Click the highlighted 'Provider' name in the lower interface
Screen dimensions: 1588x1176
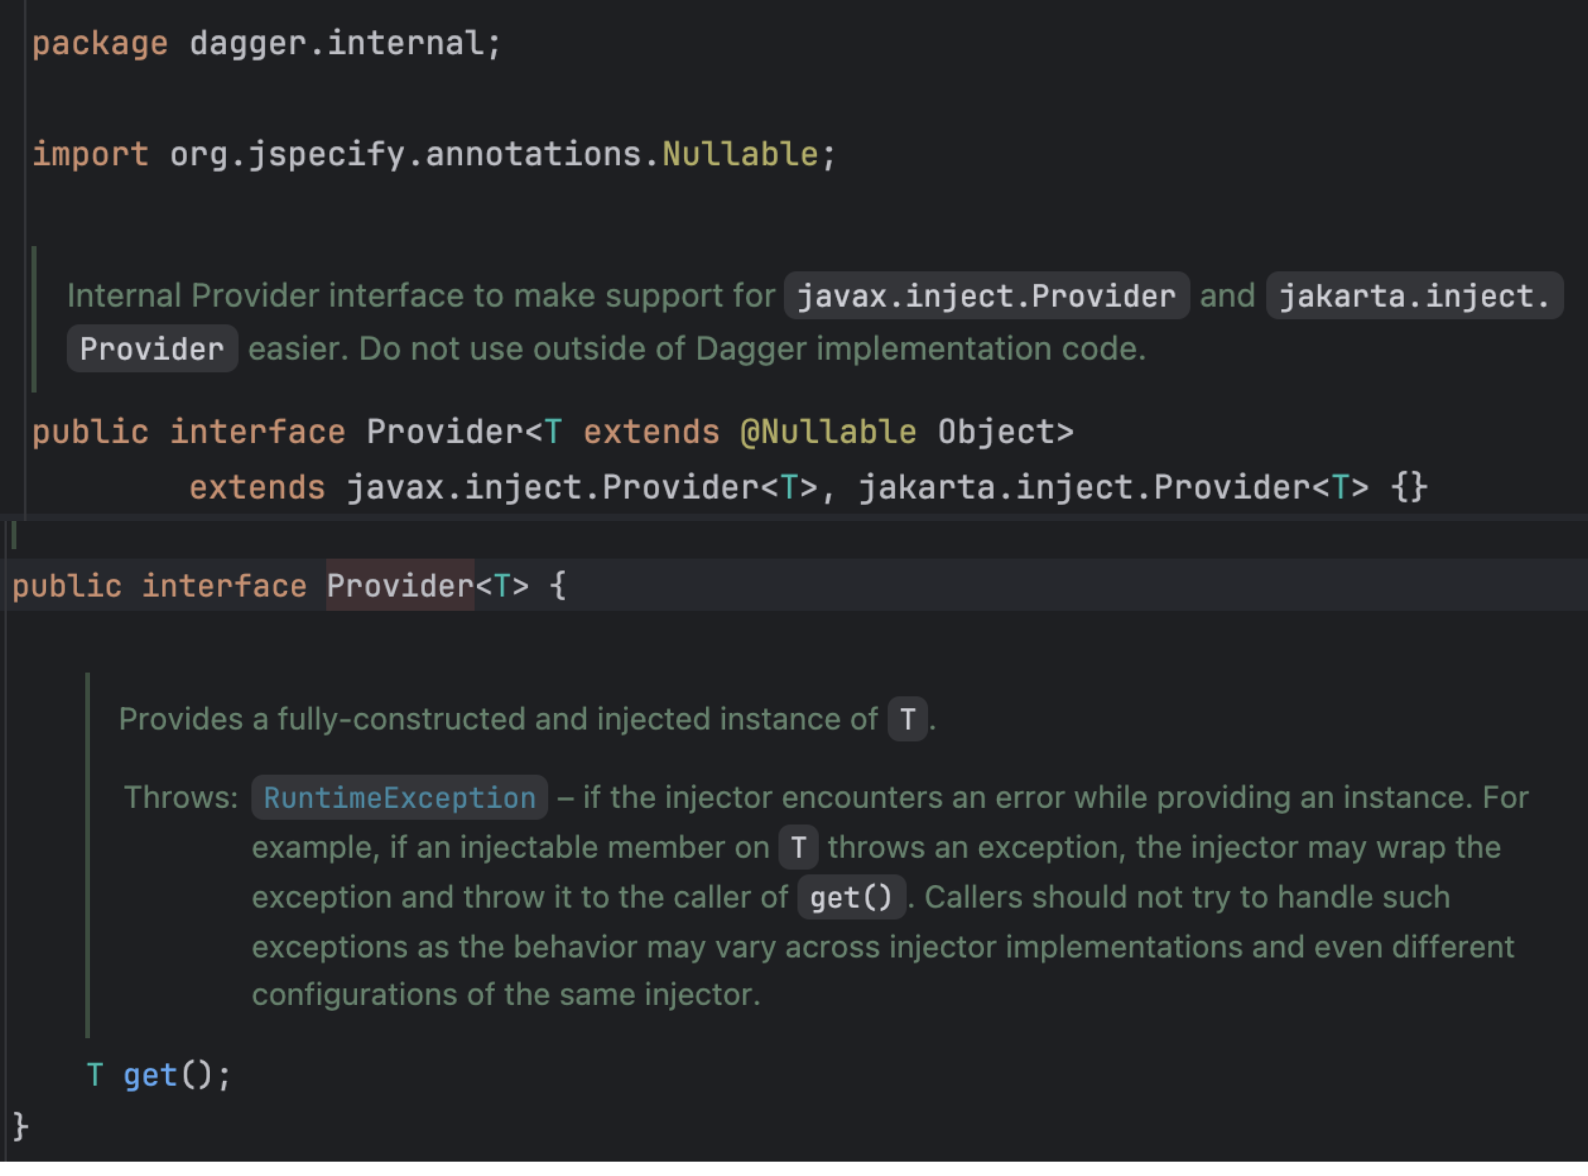coord(400,586)
